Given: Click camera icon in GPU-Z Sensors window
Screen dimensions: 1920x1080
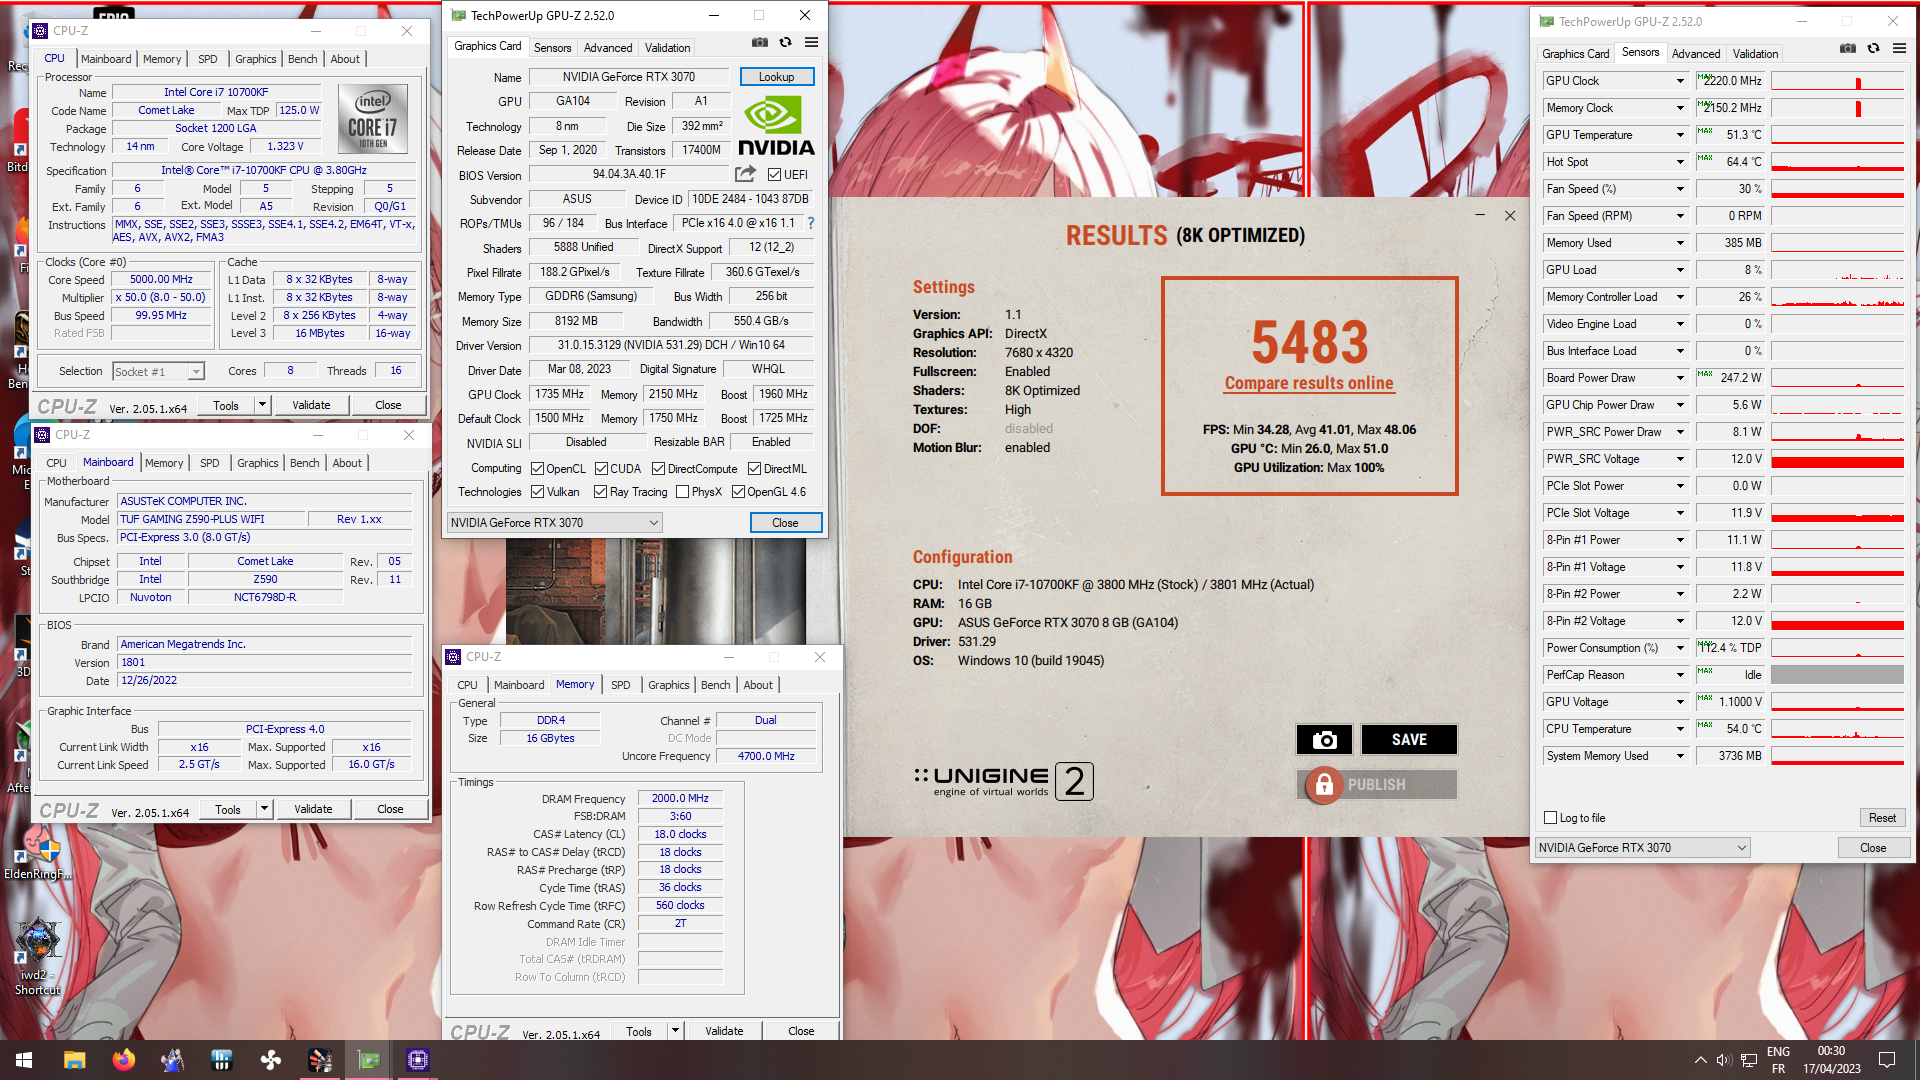Looking at the screenshot, I should [1848, 48].
